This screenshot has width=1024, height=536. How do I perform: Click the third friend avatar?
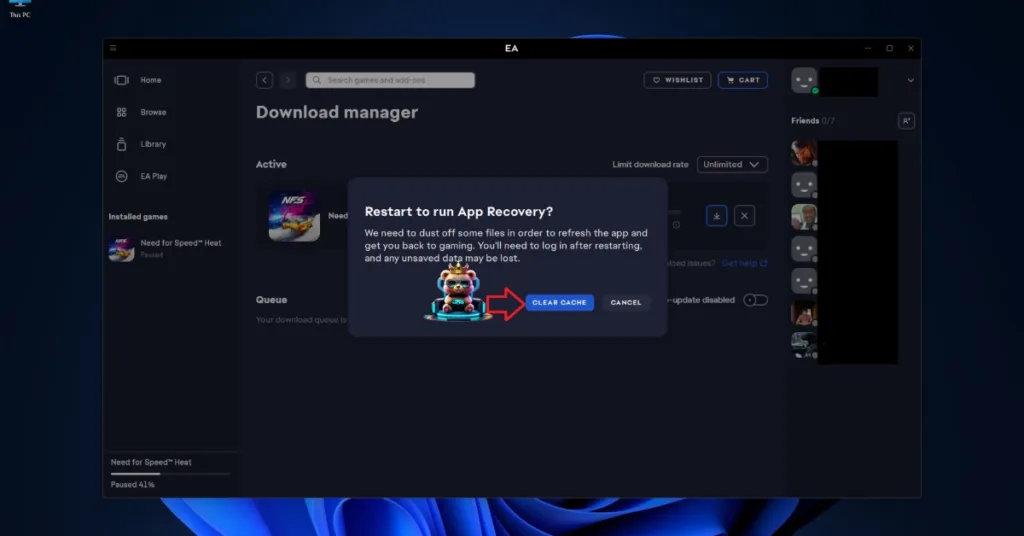point(804,217)
